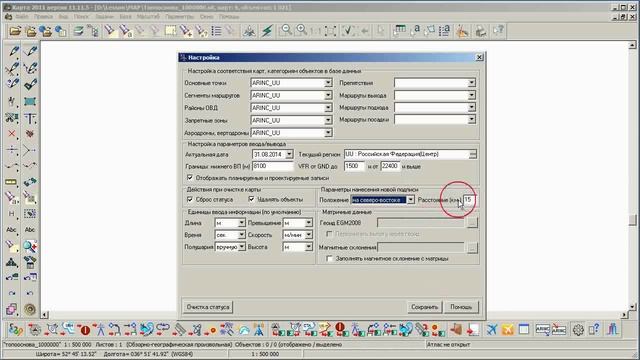
Task: Click the yellow ruler icon in left toolbar
Action: coord(12,182)
